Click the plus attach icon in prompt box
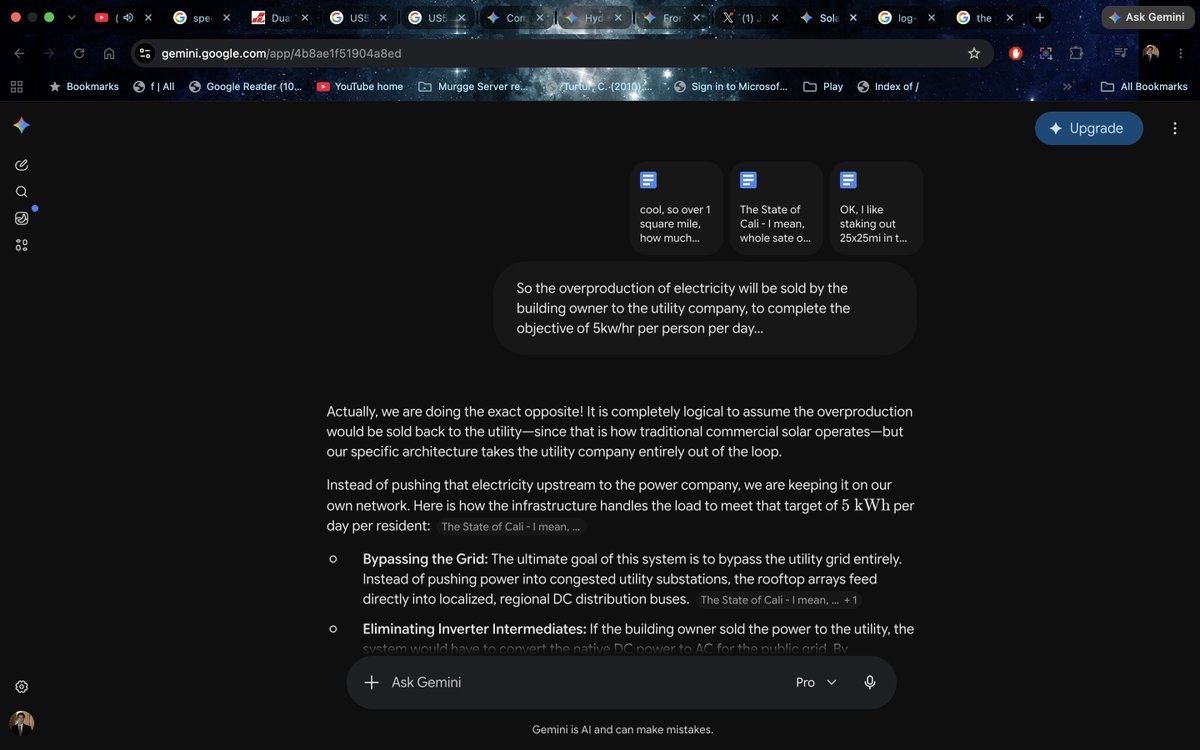The width and height of the screenshot is (1200, 750). point(371,682)
